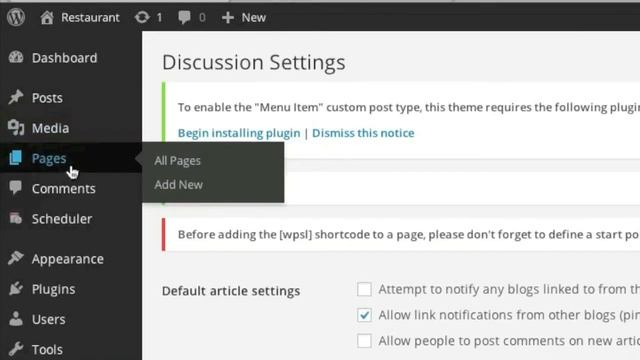
Task: Click the comments count 0 in admin bar
Action: coord(202,18)
